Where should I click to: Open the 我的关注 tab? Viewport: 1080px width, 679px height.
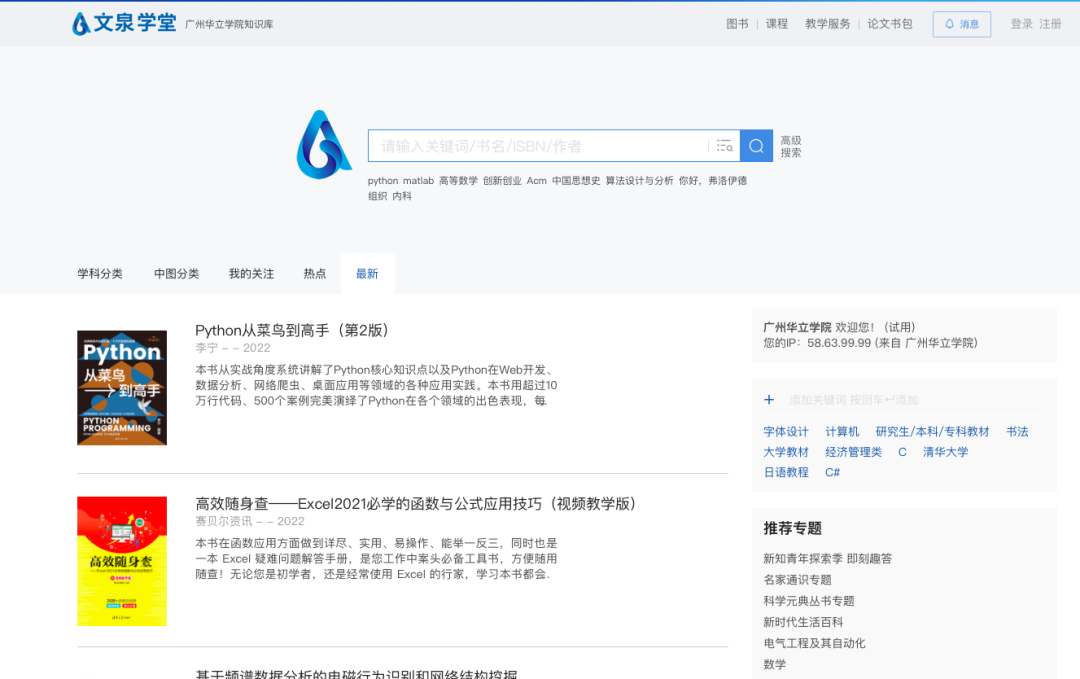point(251,274)
